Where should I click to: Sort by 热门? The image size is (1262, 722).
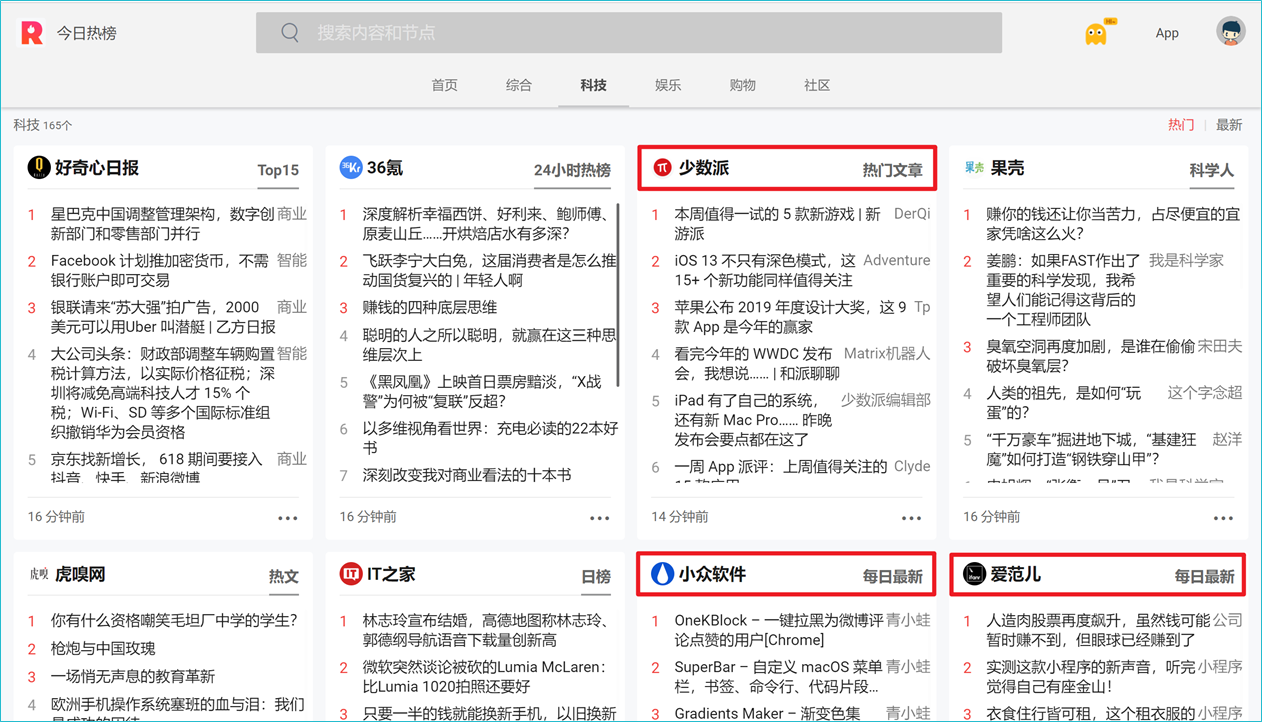1181,125
